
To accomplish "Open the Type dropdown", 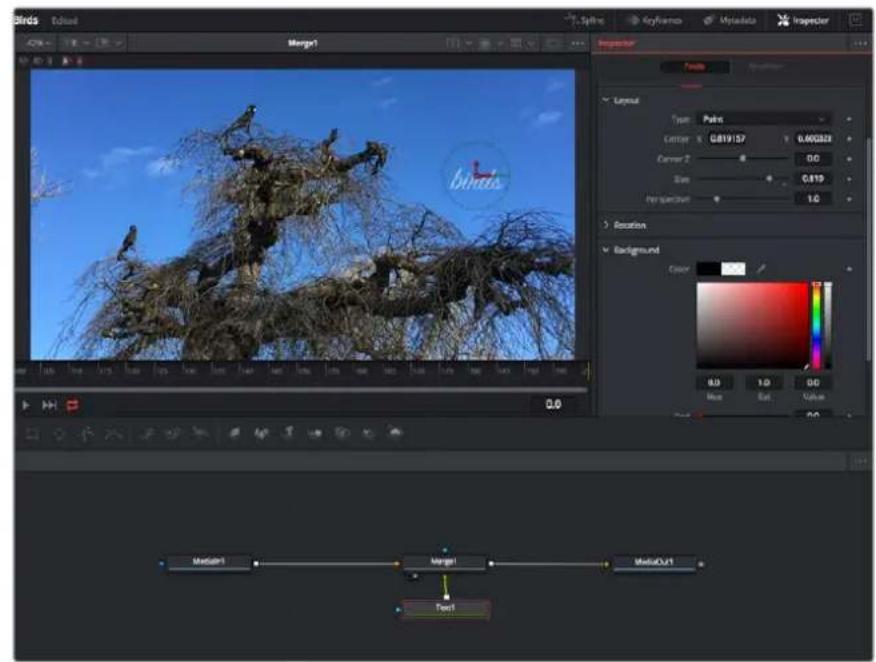I will (x=763, y=119).
